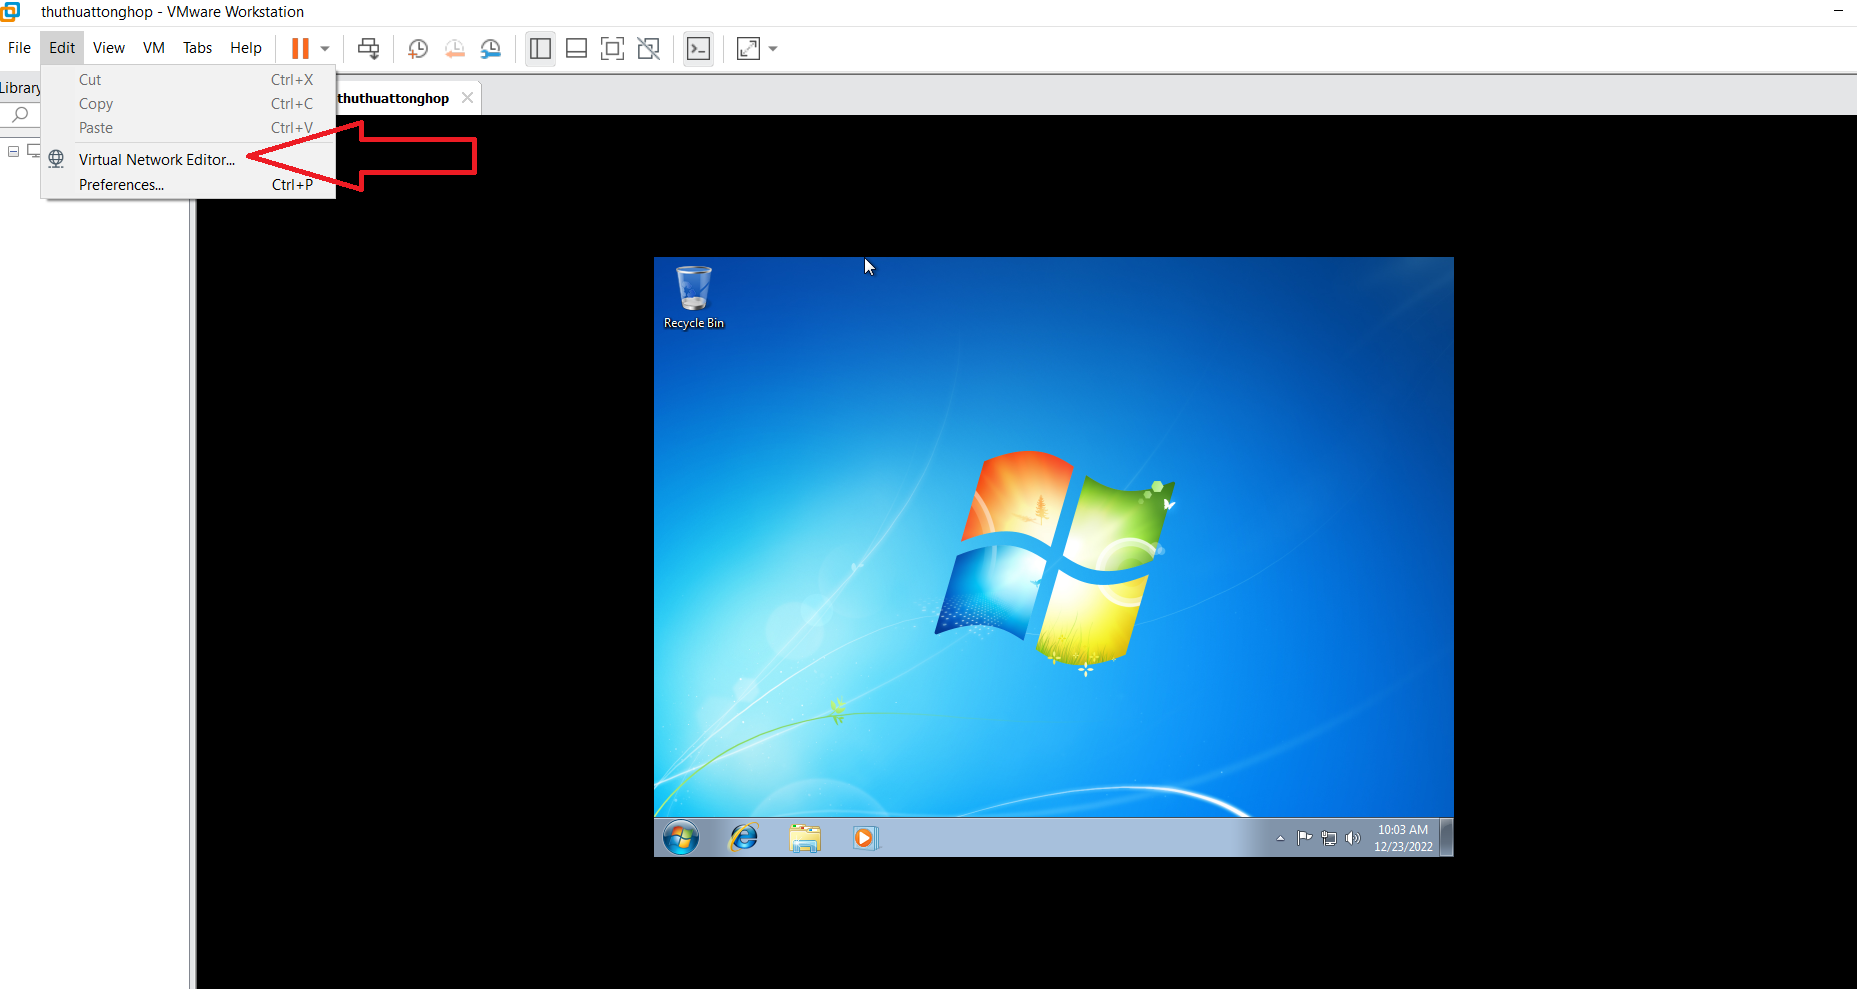Take a snapshot of the virtual machine

coord(417,48)
